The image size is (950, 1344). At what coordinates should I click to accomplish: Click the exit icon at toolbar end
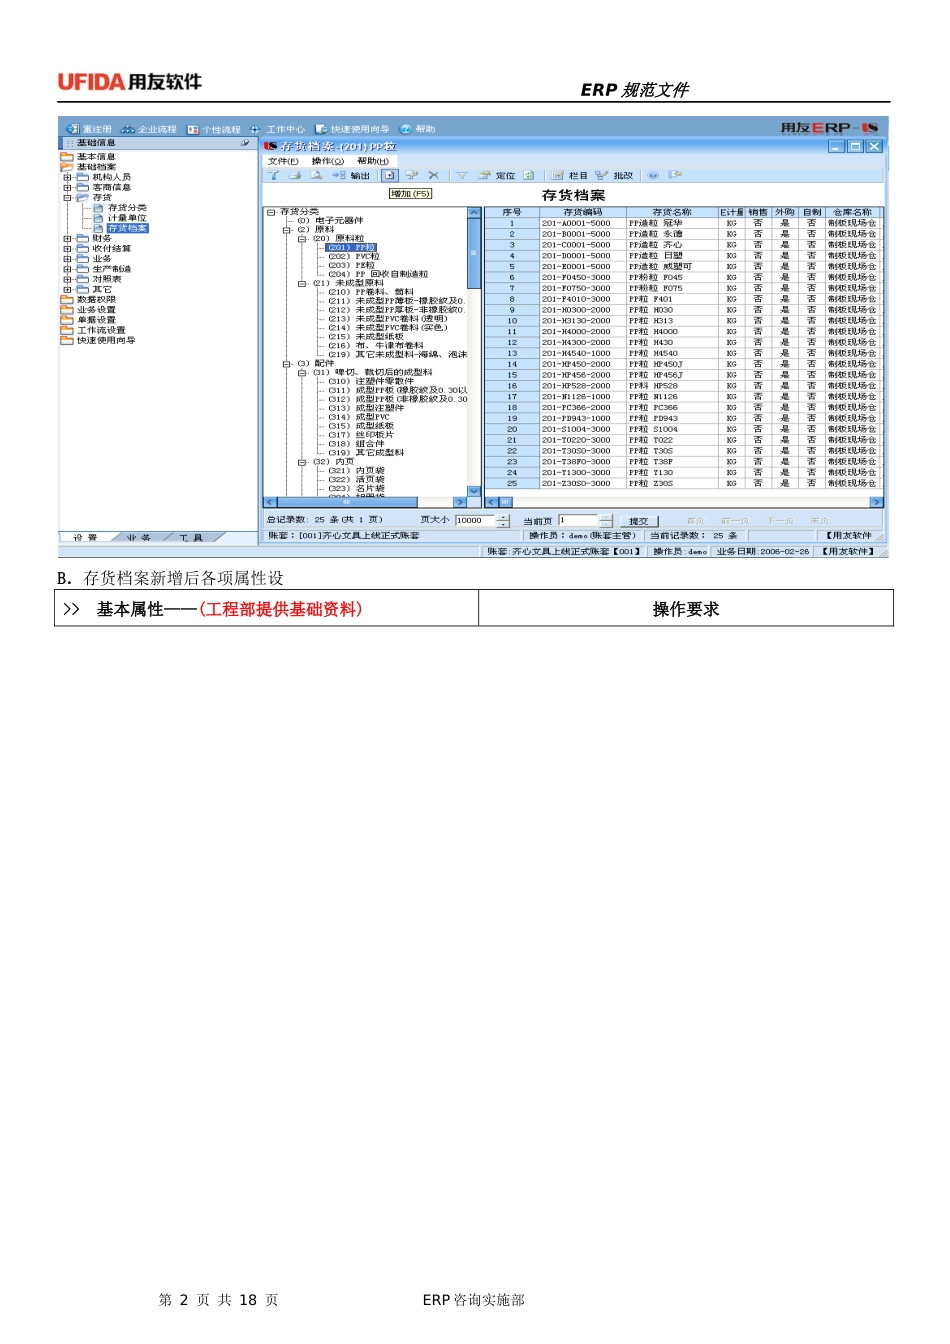coord(675,175)
